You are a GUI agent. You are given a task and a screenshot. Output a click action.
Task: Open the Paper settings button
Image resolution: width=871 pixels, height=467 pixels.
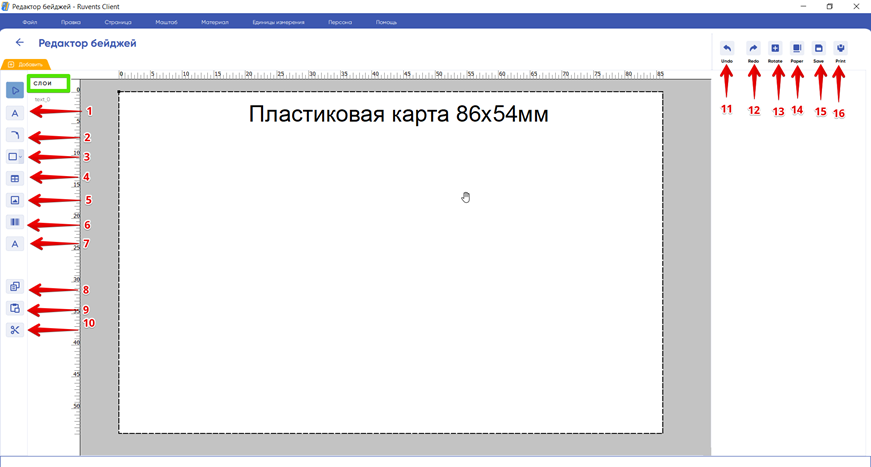point(797,50)
